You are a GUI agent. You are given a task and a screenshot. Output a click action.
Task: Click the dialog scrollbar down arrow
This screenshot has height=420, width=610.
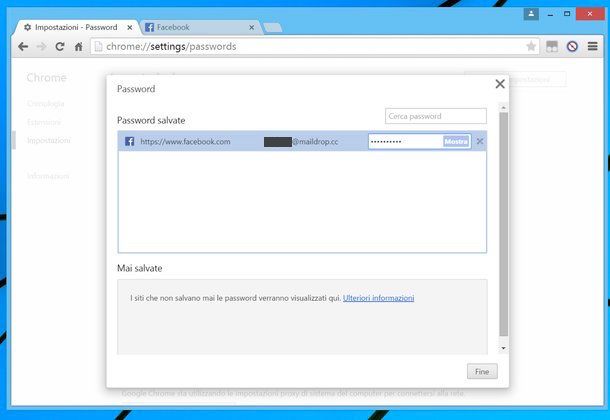[x=503, y=348]
